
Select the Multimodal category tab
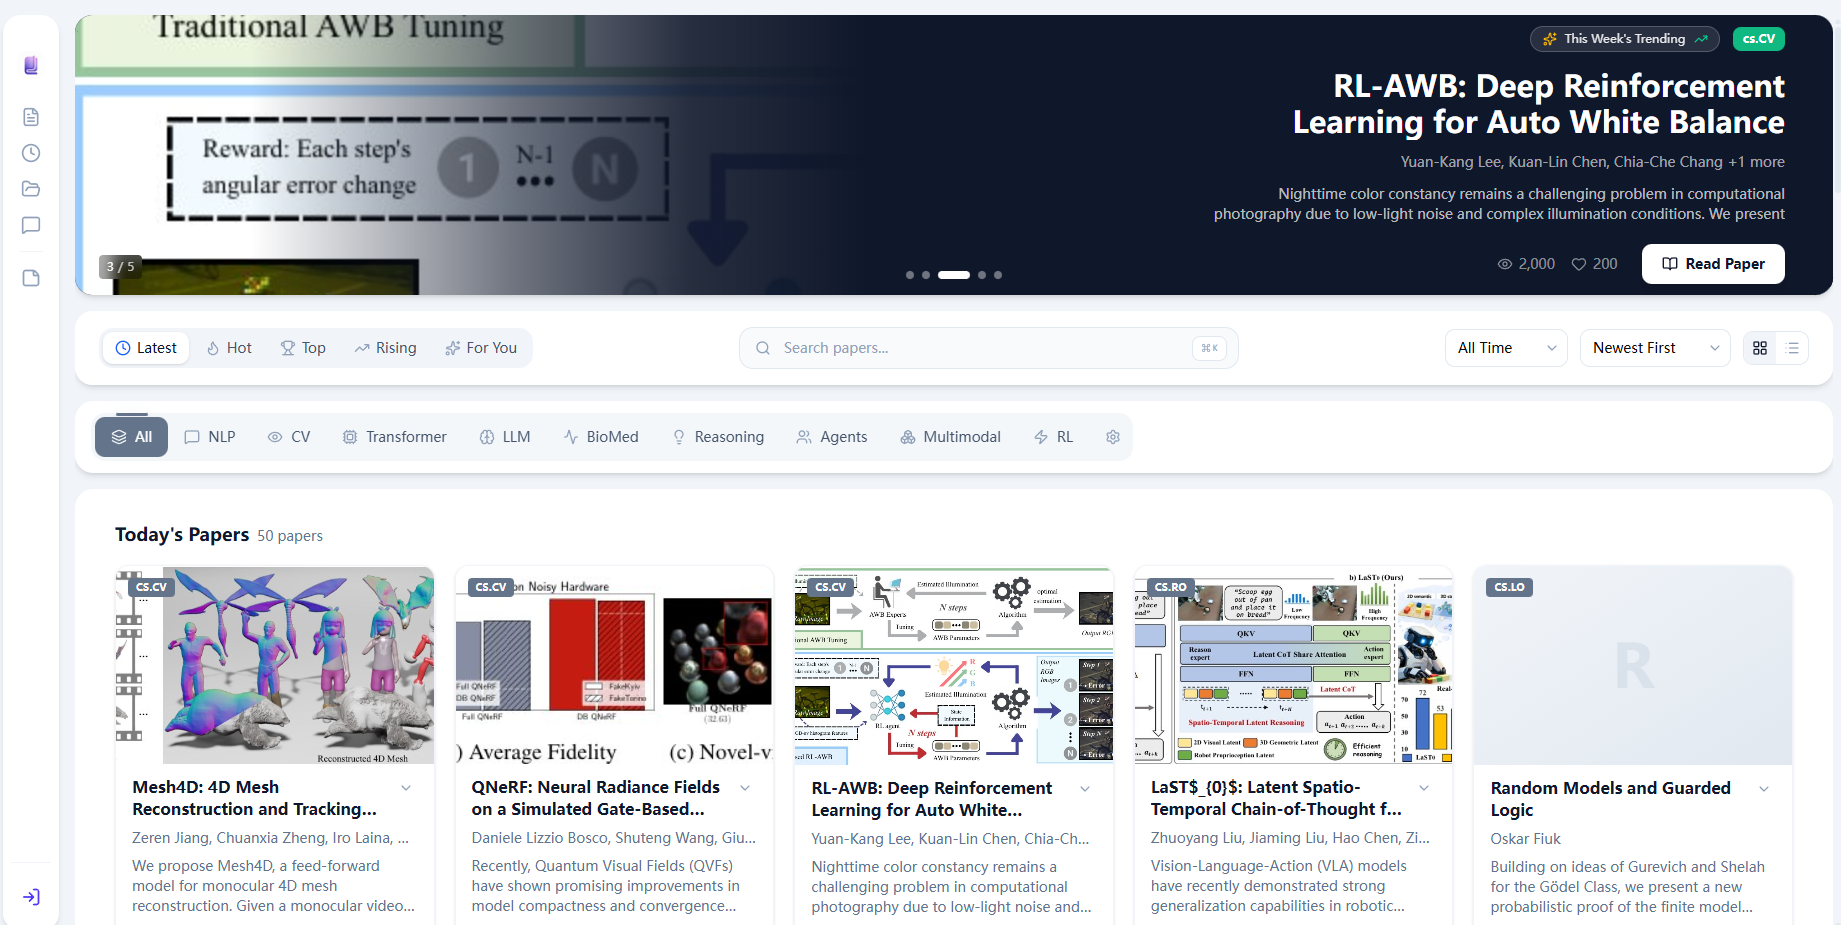pyautogui.click(x=950, y=437)
